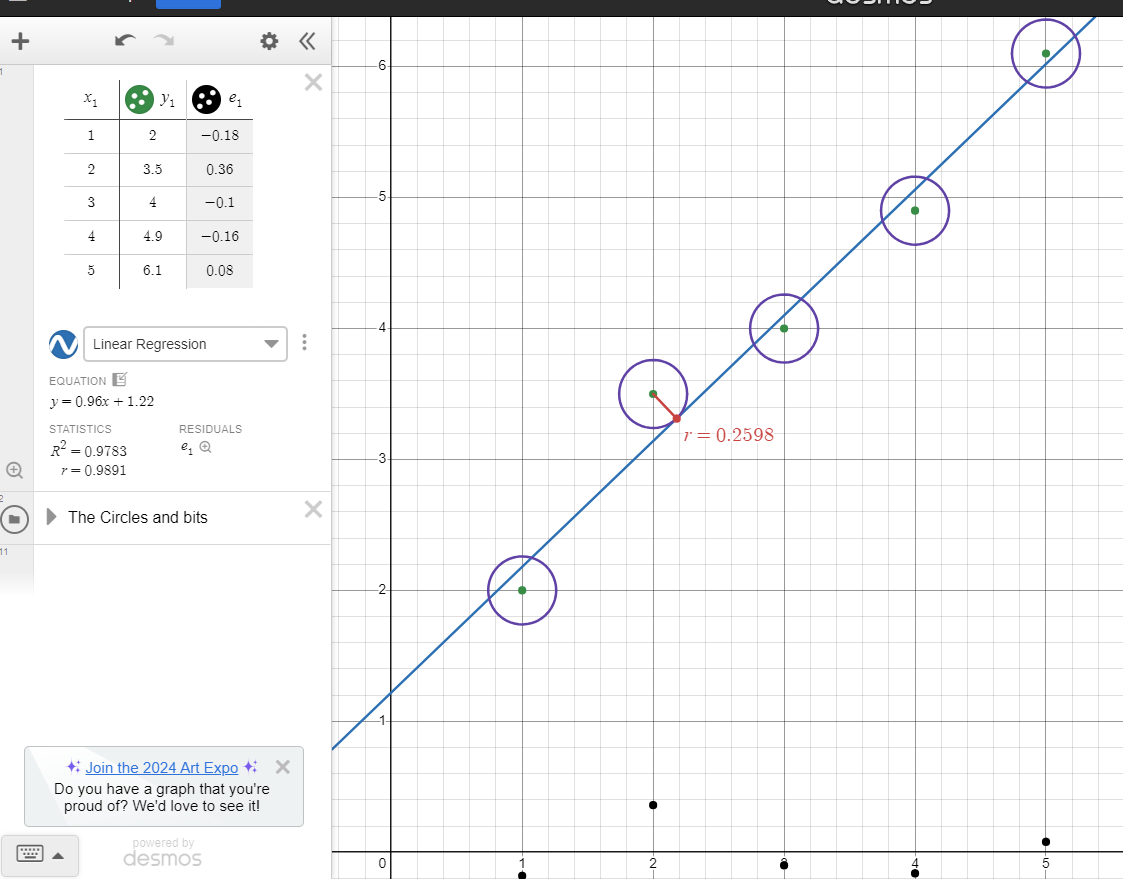Dismiss the Art Expo notification
This screenshot has width=1123, height=879.
[x=283, y=767]
